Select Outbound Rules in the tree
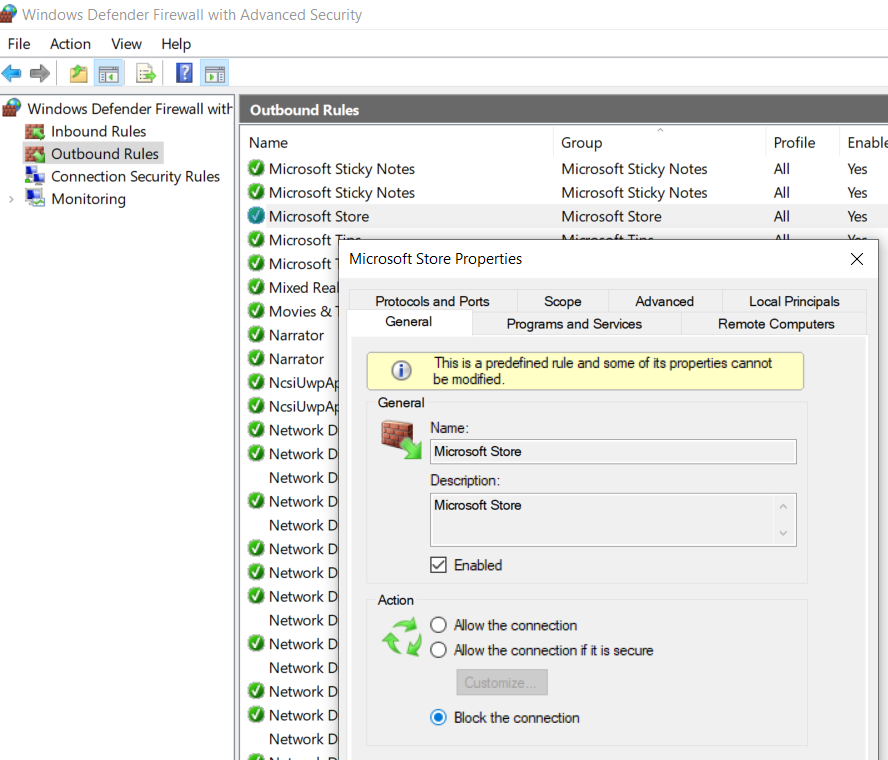 click(105, 154)
